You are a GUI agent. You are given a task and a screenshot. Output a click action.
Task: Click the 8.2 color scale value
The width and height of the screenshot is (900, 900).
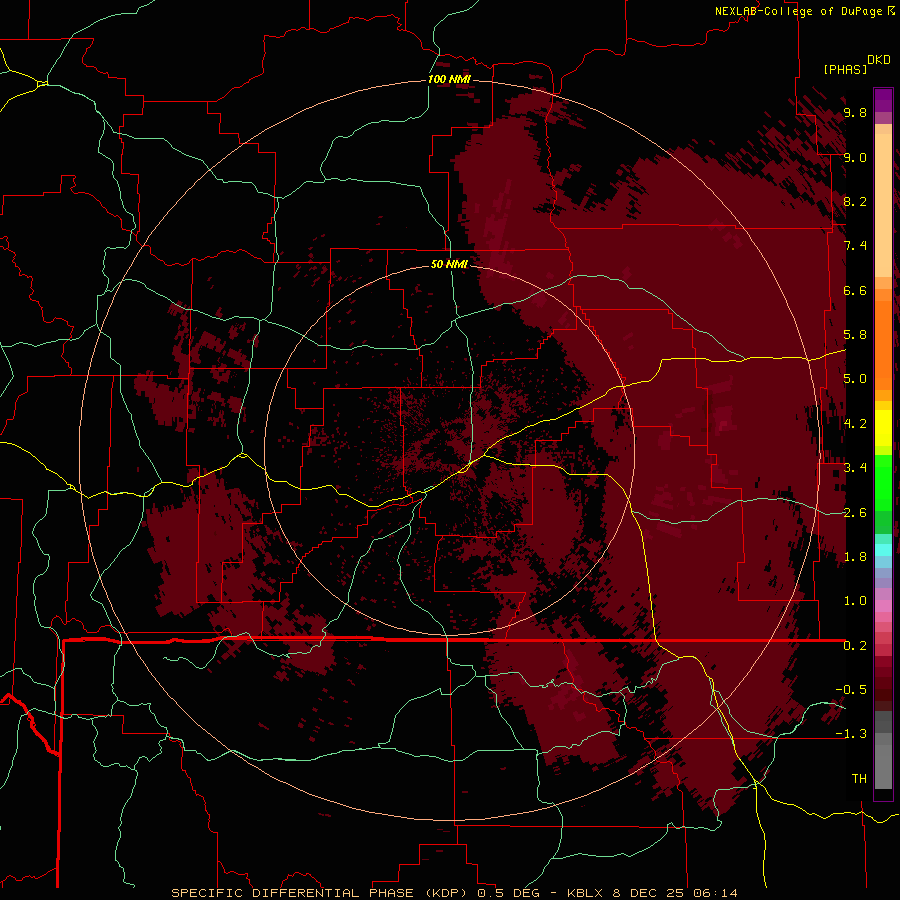(855, 201)
